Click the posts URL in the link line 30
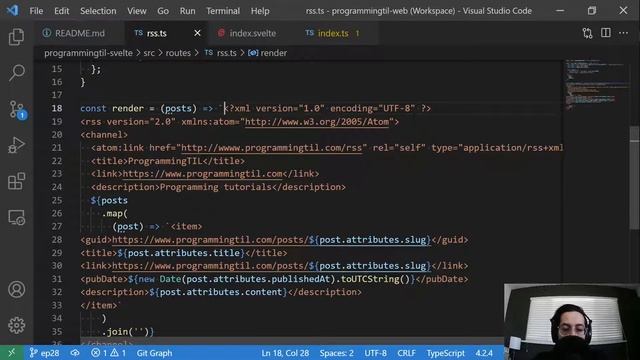Screen dimensions: 640x360 click(x=271, y=266)
